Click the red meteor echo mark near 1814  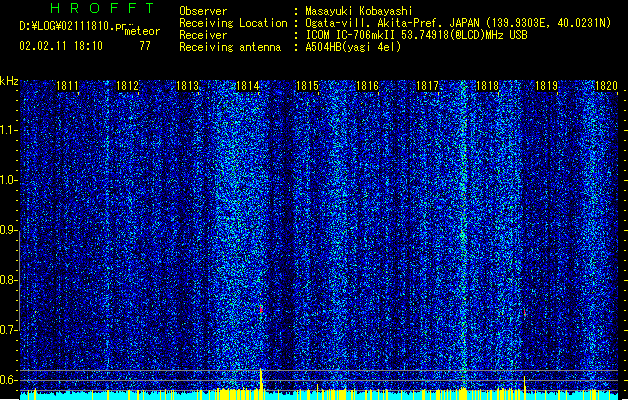click(x=261, y=309)
